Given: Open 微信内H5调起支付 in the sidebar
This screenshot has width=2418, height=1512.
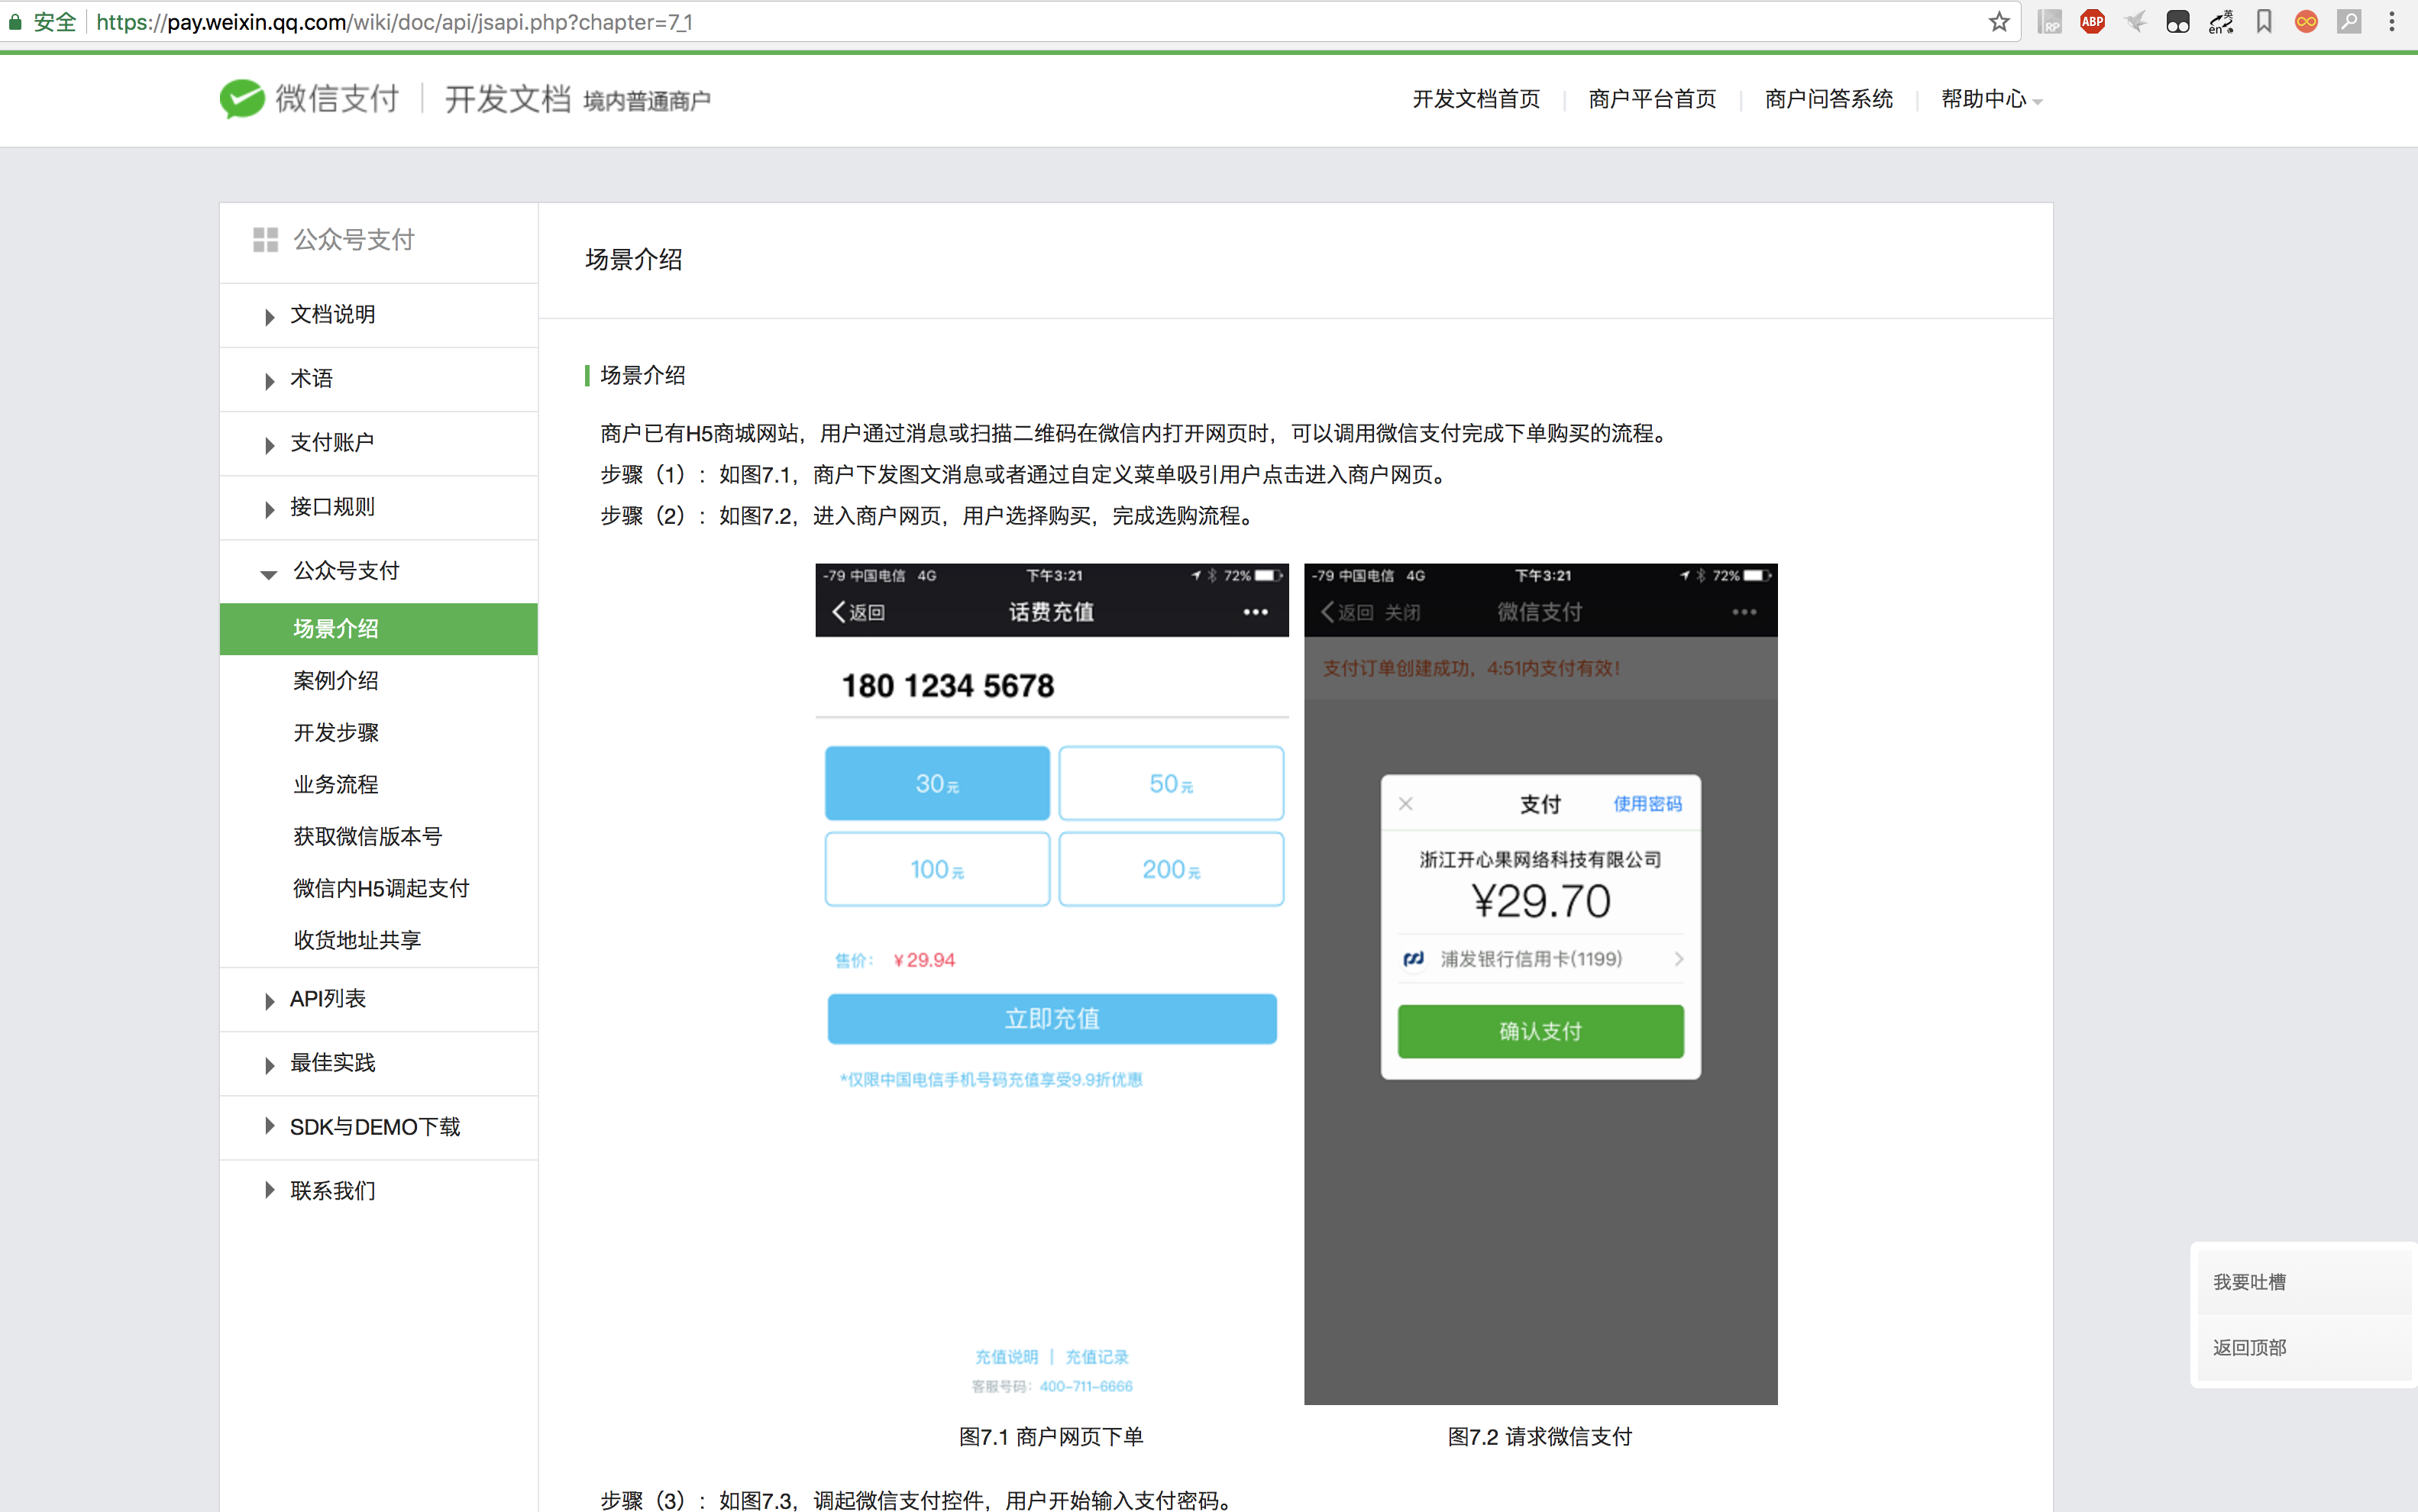Looking at the screenshot, I should coord(381,889).
